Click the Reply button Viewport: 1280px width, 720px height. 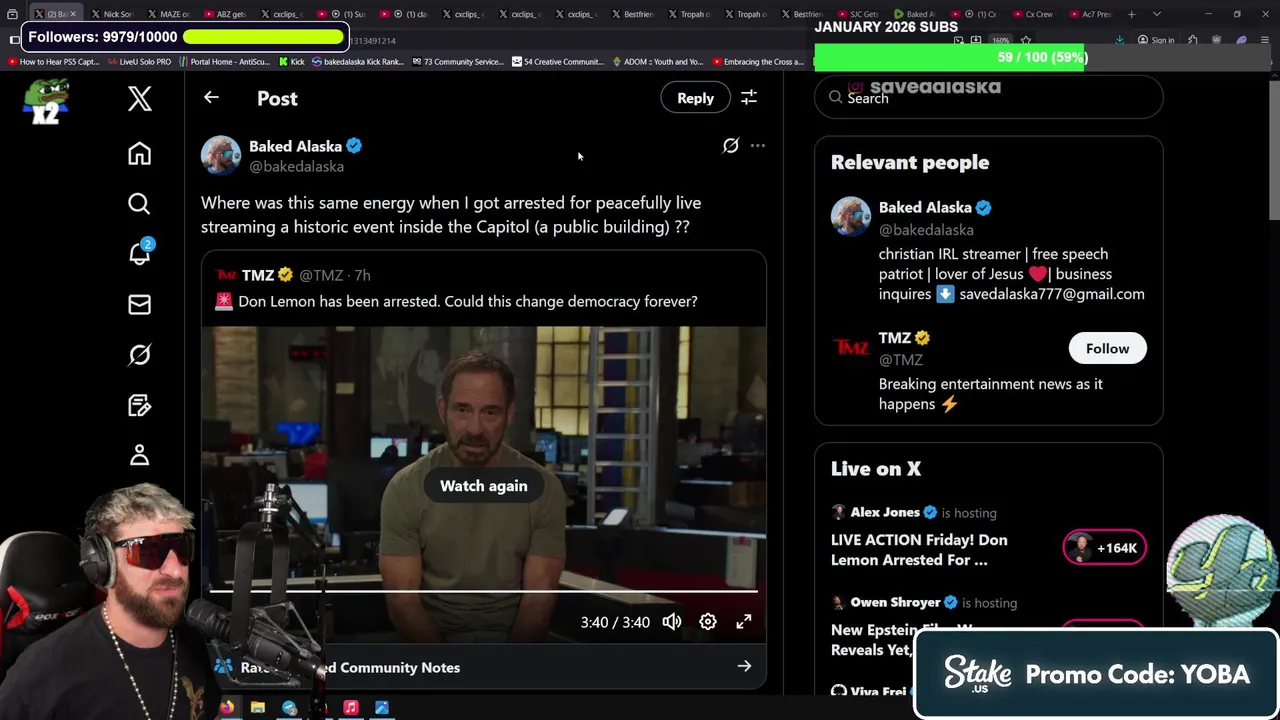(695, 98)
